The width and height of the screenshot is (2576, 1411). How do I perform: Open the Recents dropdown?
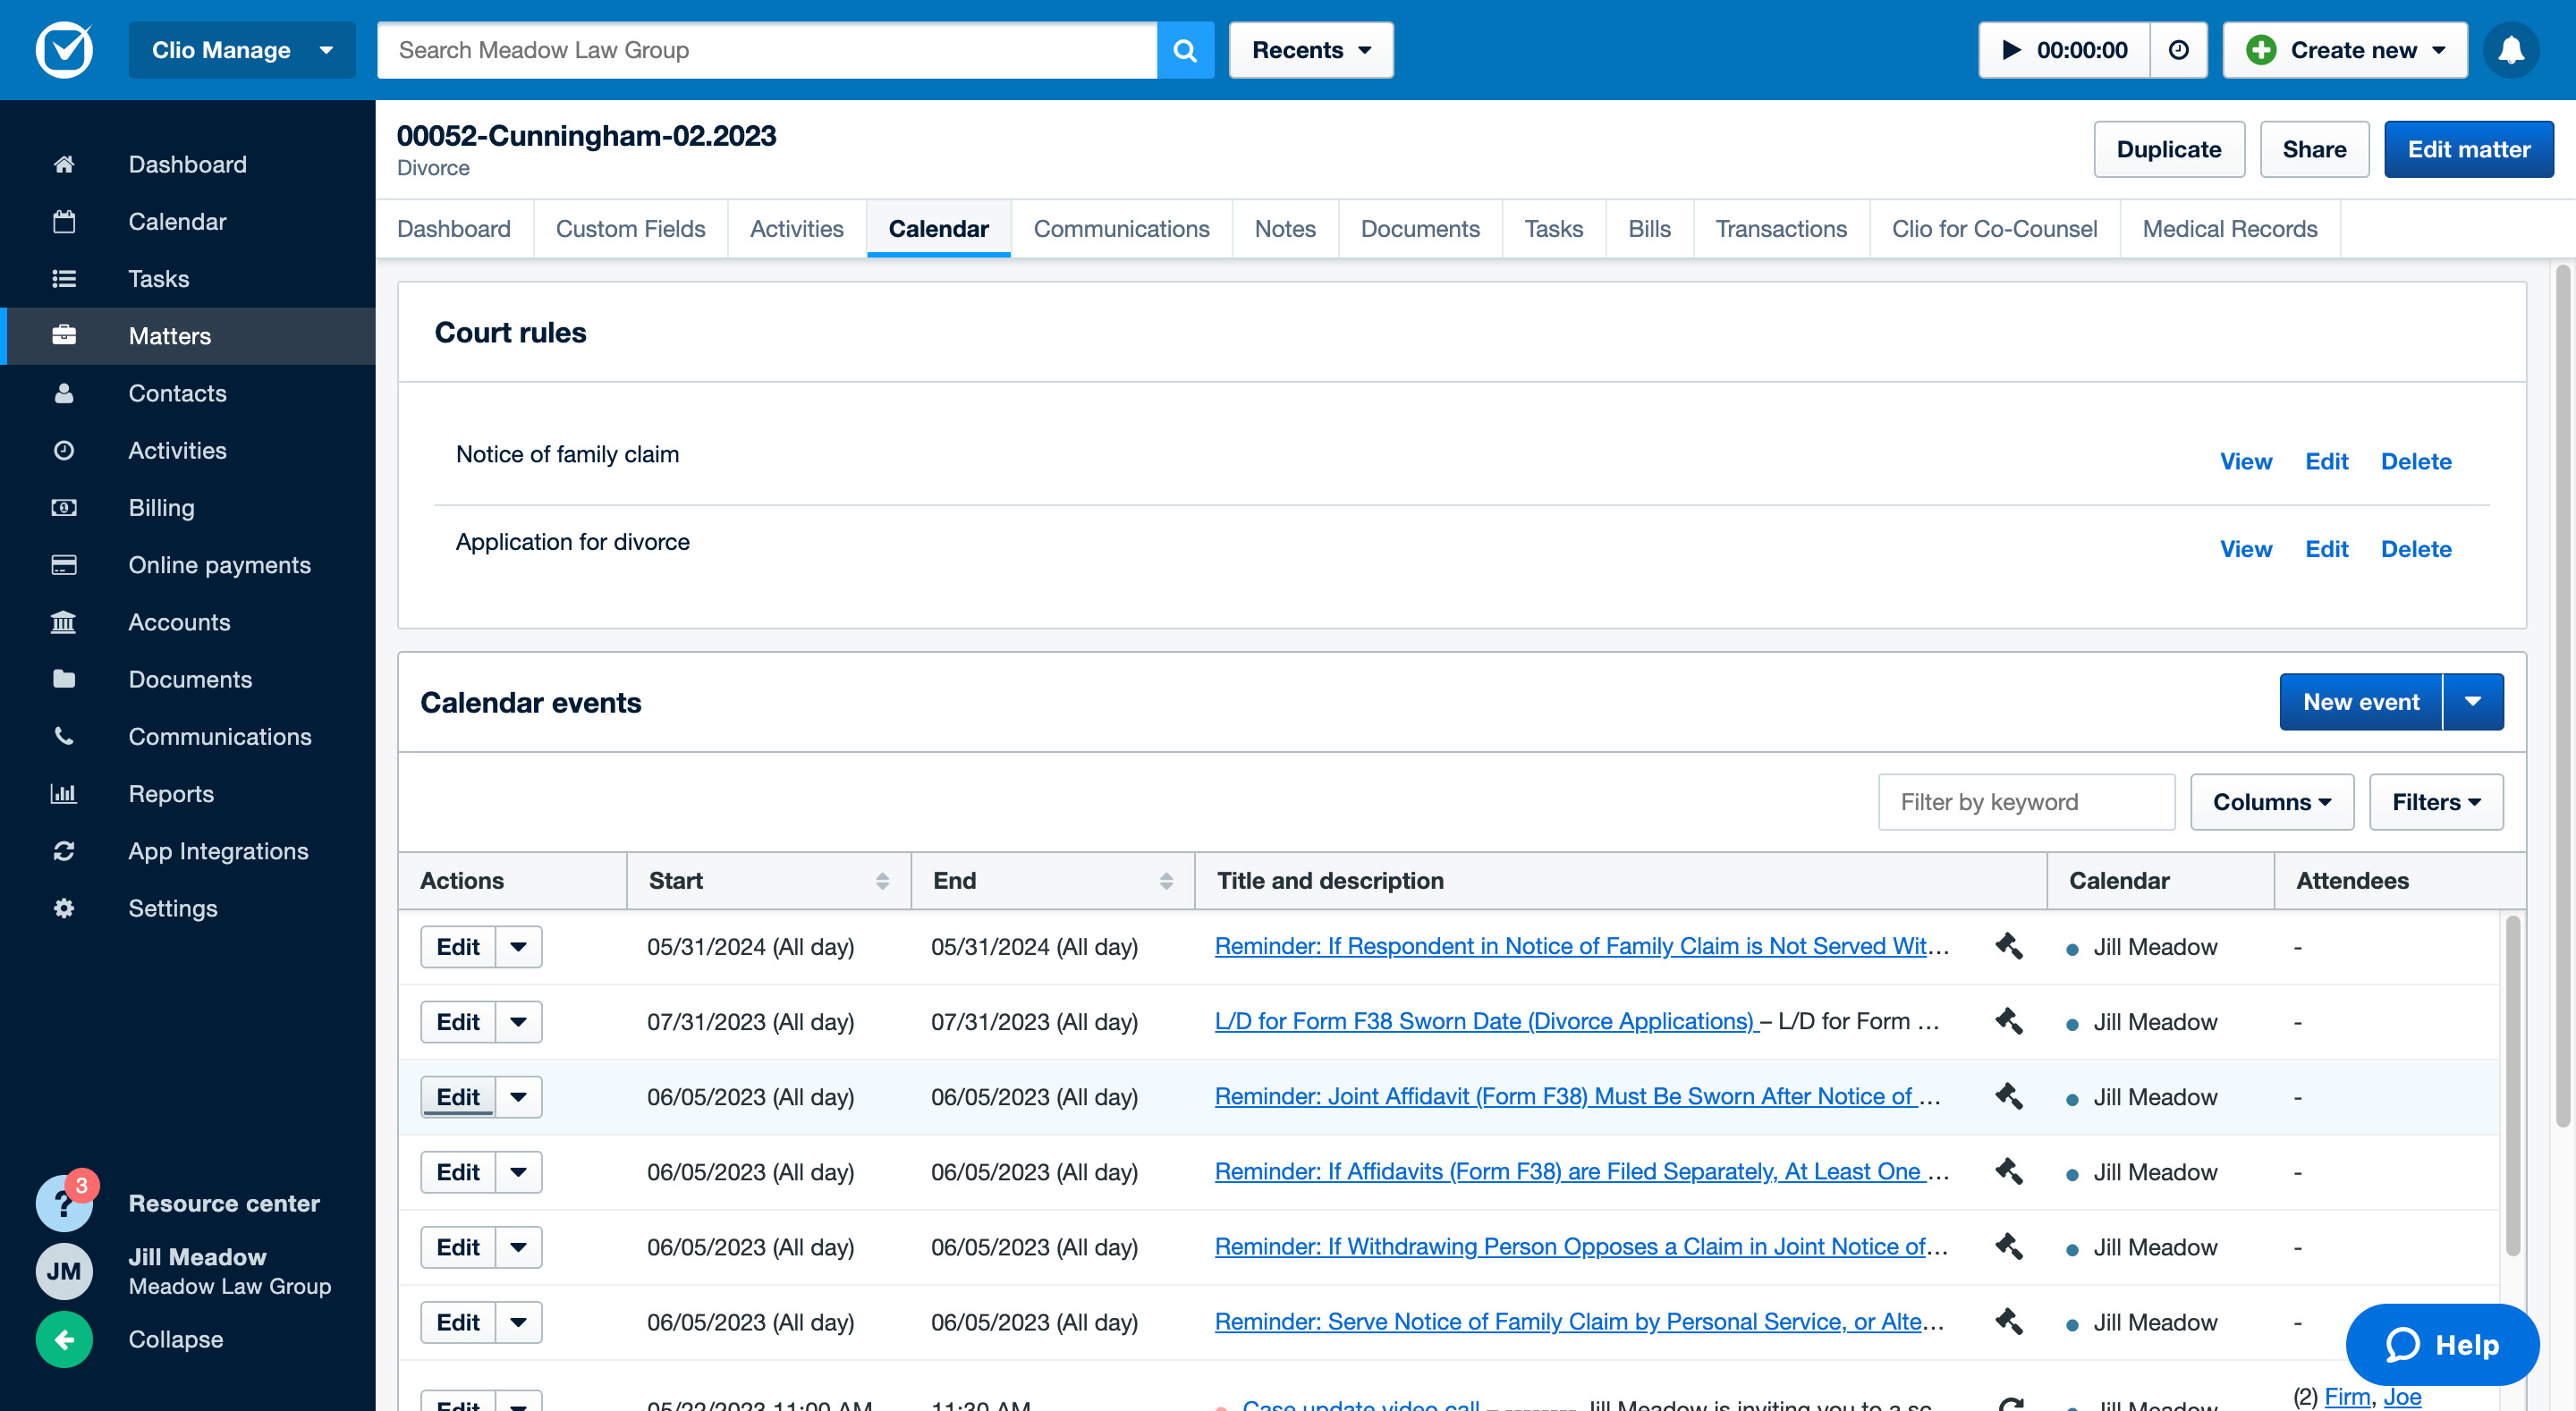pos(1310,50)
